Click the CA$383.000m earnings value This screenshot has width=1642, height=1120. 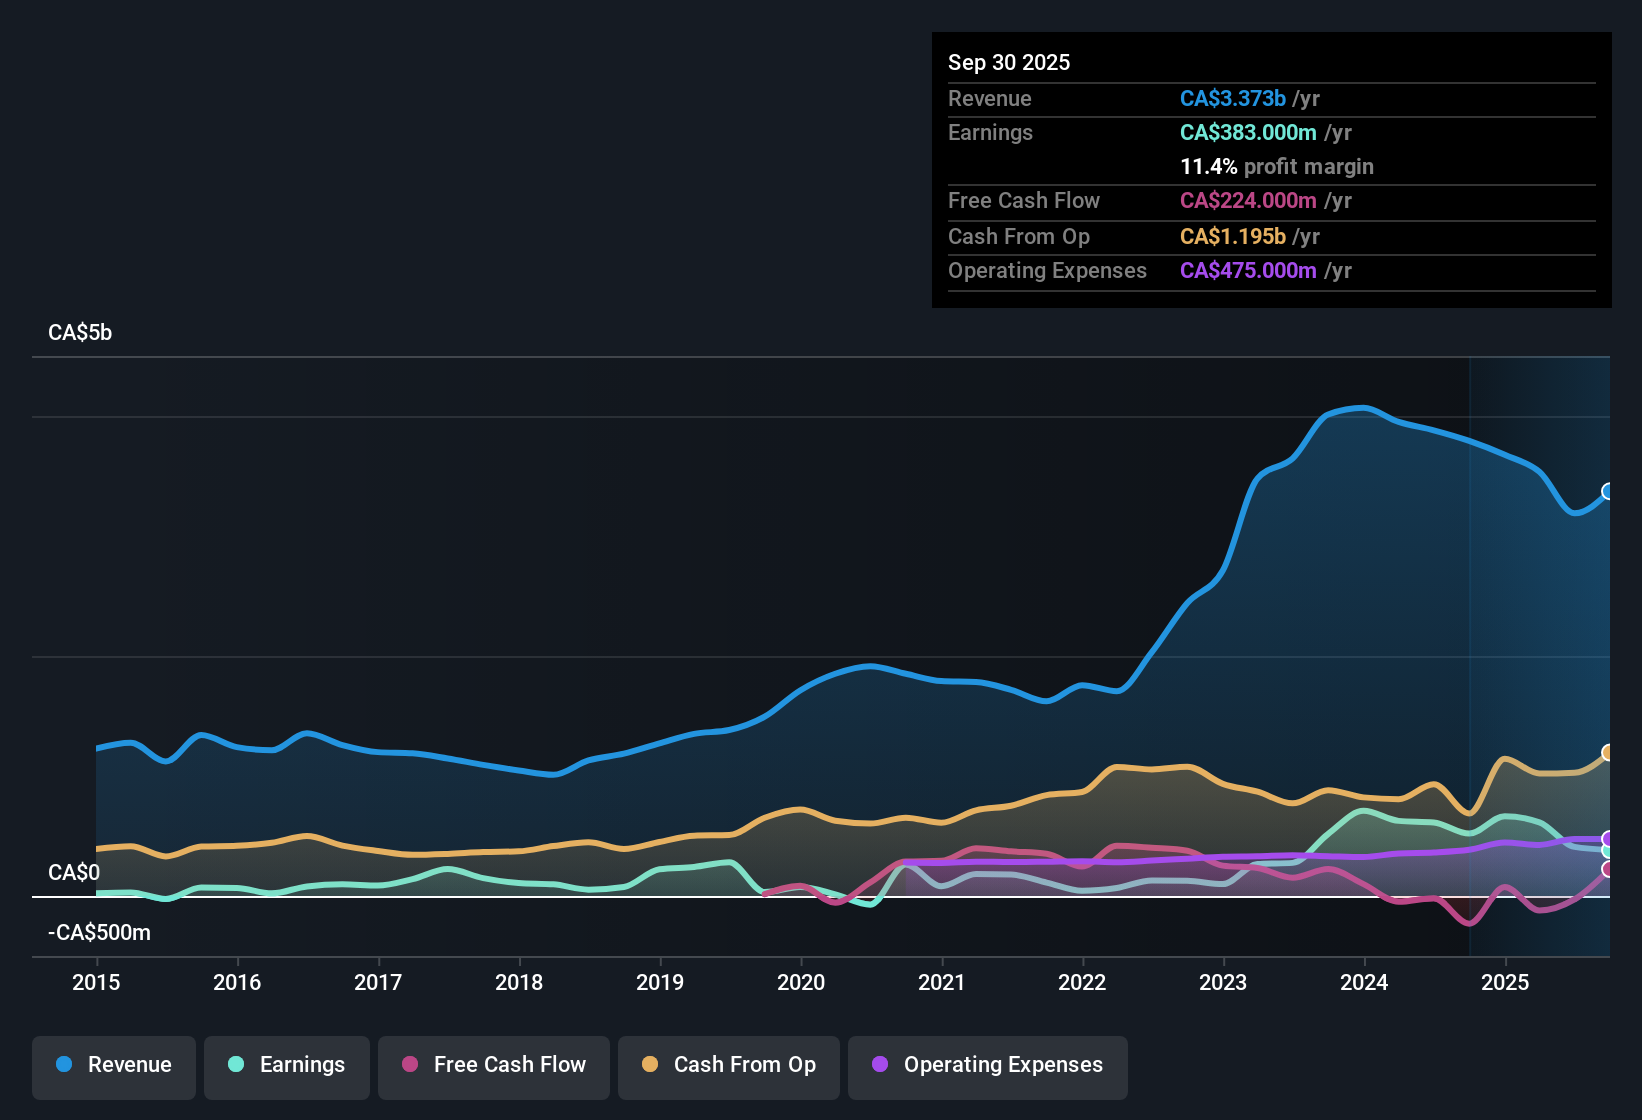tap(1248, 133)
